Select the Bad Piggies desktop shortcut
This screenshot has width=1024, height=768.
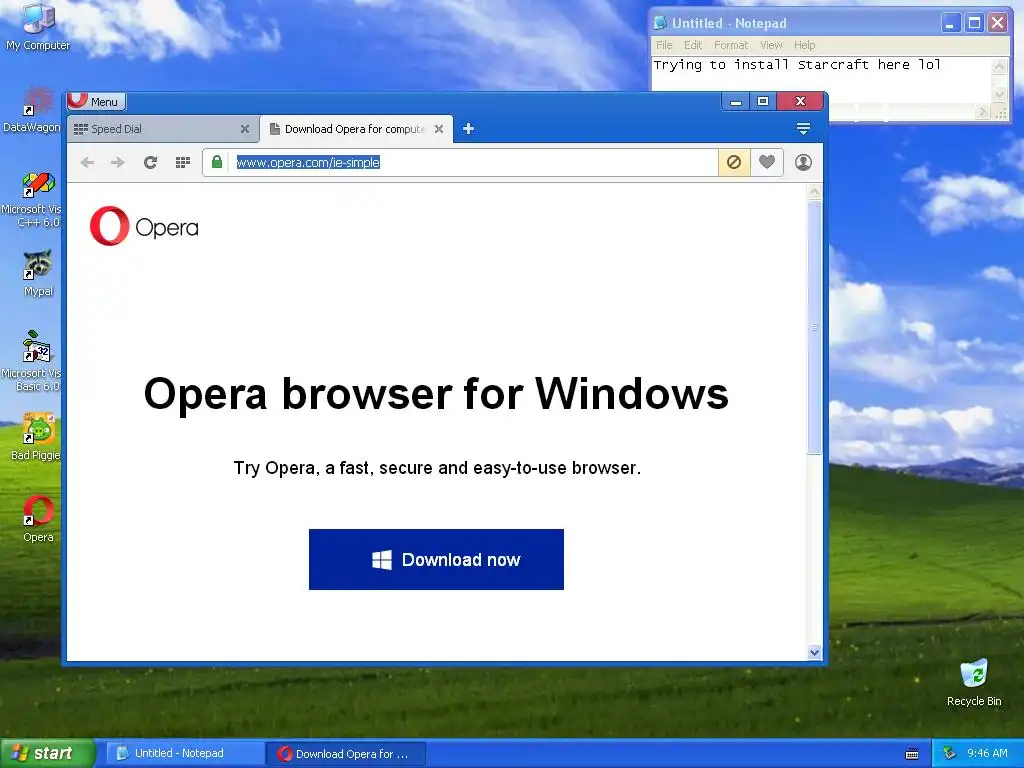coord(36,437)
